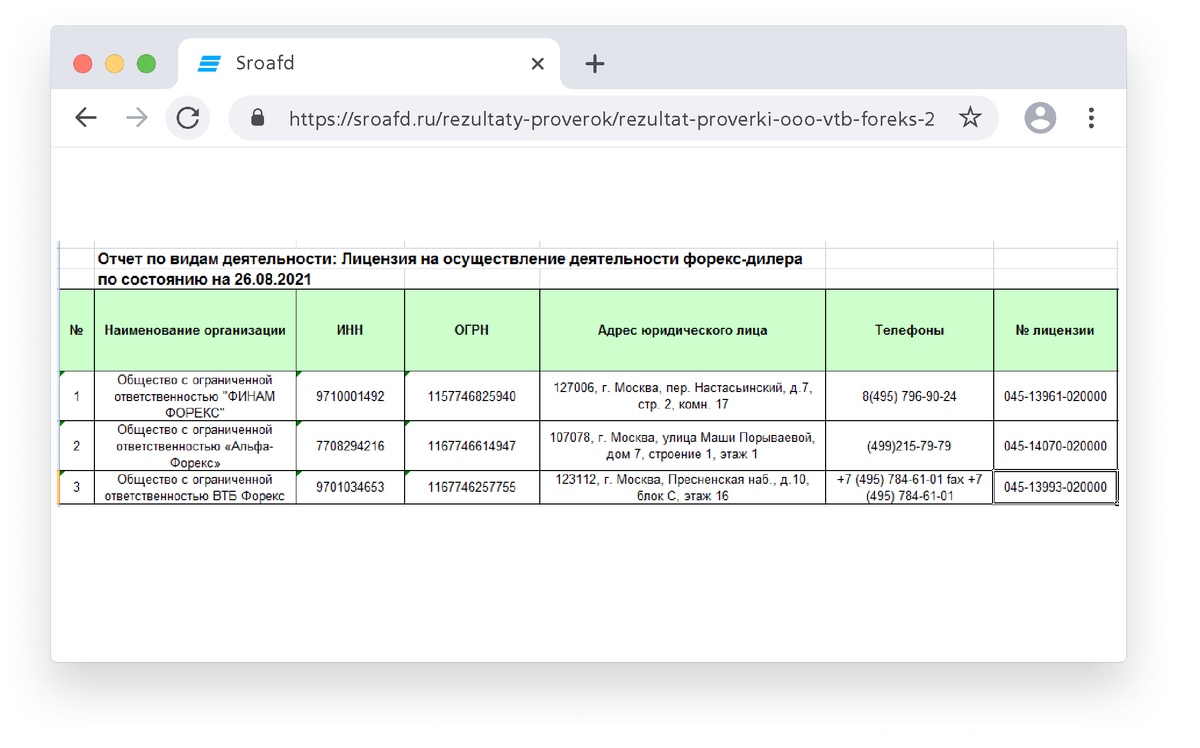Viewport: 1200px width, 748px height.
Task: Go forward using the forward arrow
Action: coord(137,118)
